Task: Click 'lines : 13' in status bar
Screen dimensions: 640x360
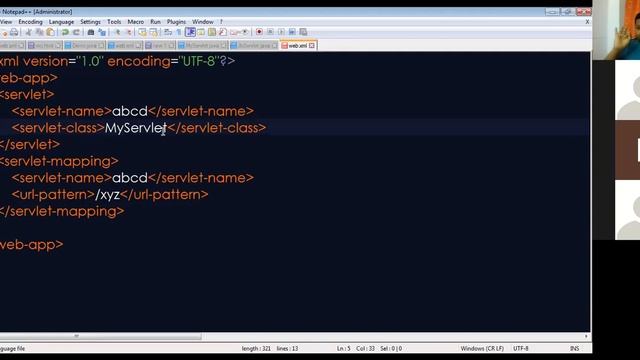Action: (x=287, y=349)
